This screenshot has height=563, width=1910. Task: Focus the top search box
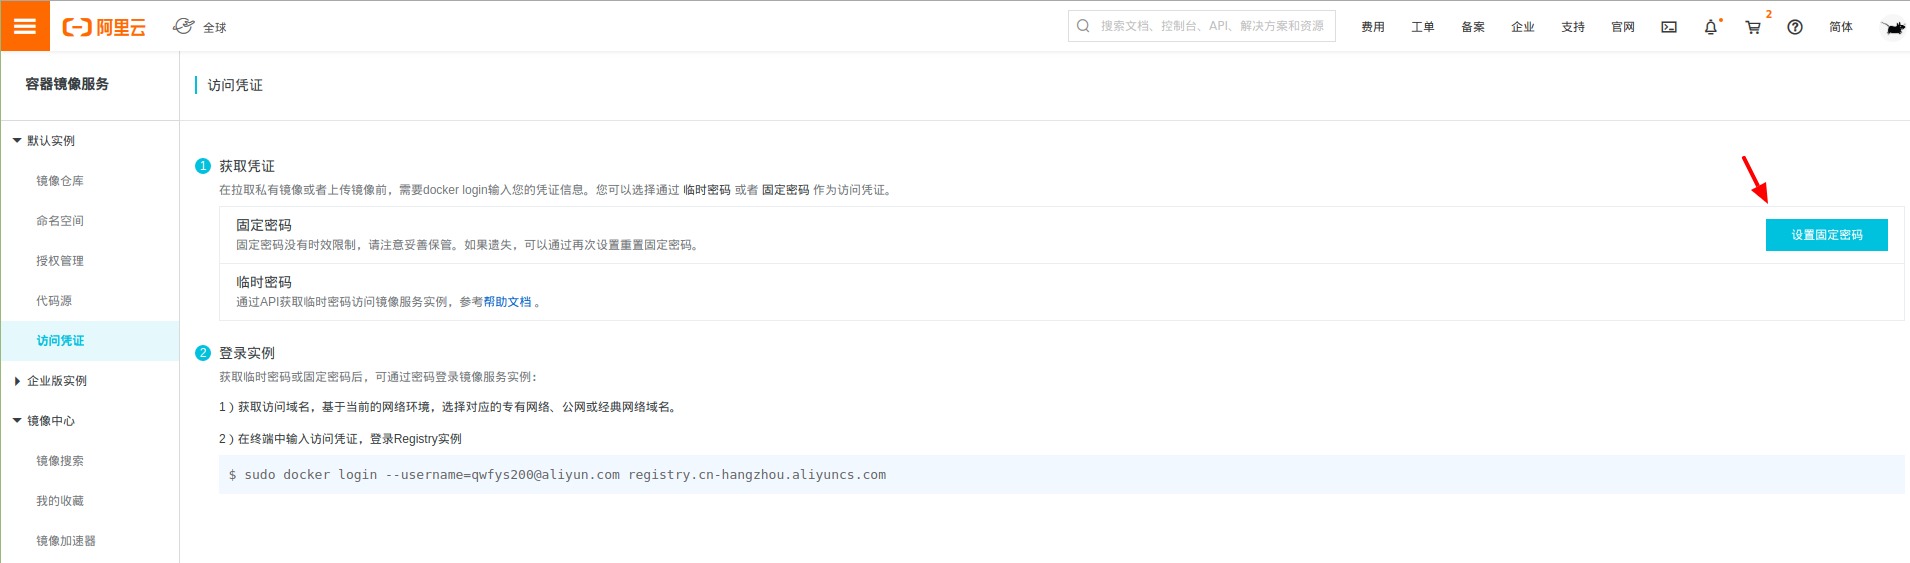1201,26
